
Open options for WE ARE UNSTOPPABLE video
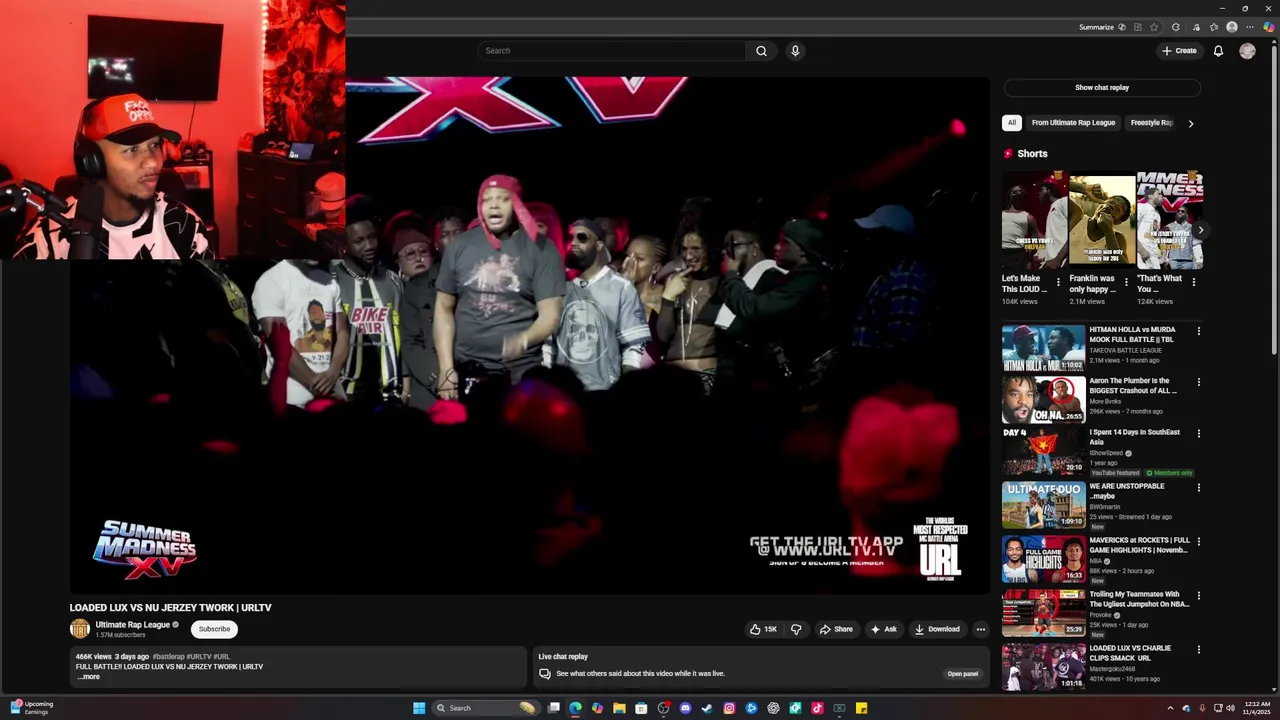(1198, 488)
